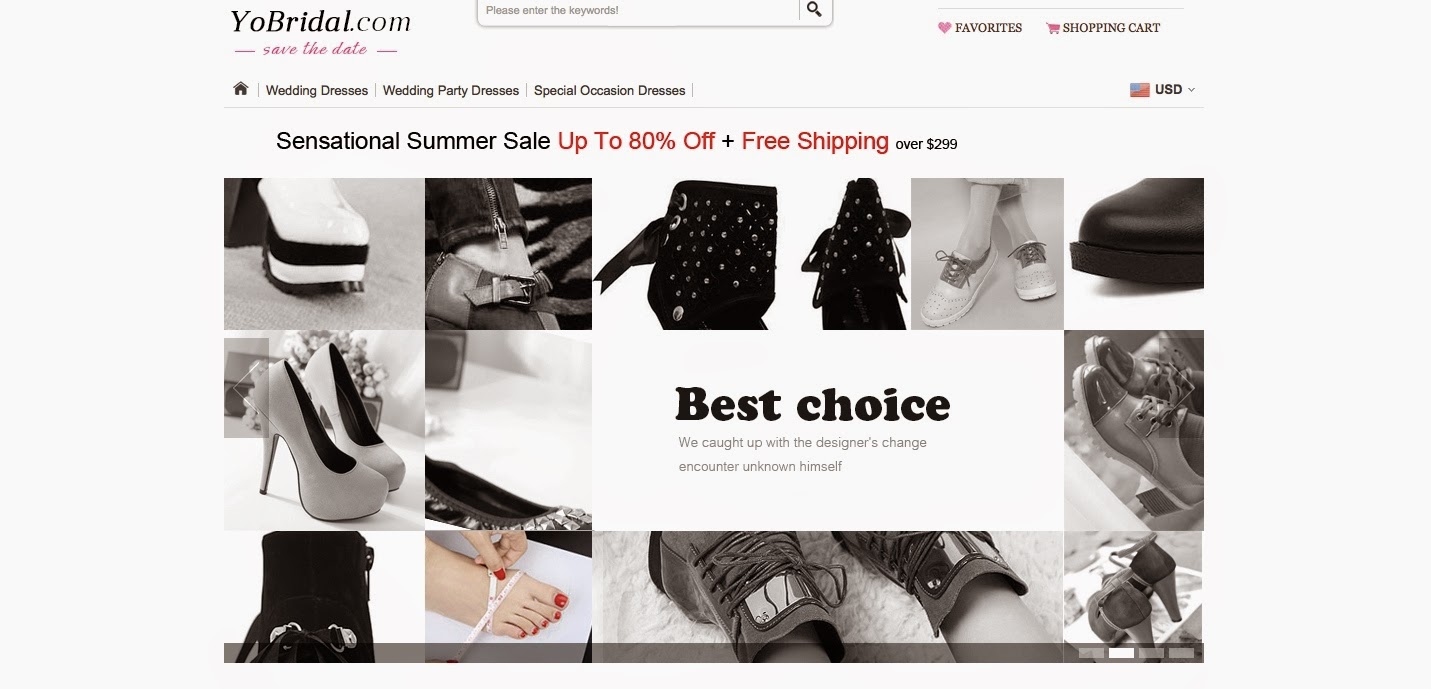1431x689 pixels.
Task: Select the last slideshow indicator
Action: pos(1181,653)
